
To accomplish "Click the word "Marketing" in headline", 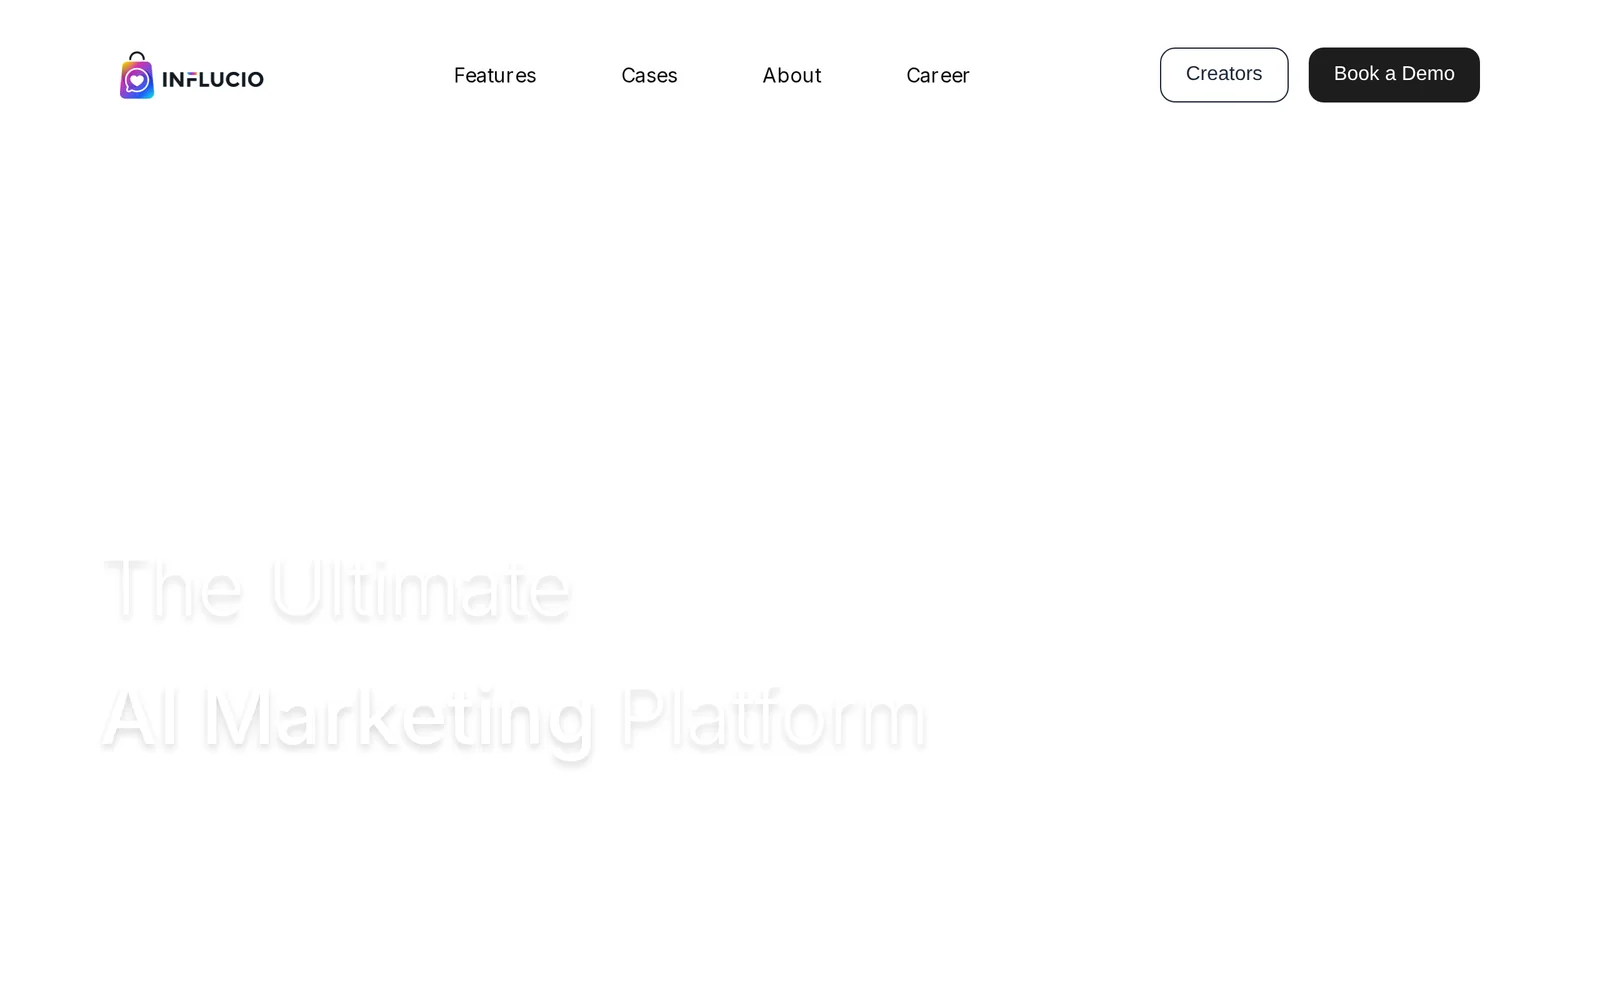I will 398,717.
